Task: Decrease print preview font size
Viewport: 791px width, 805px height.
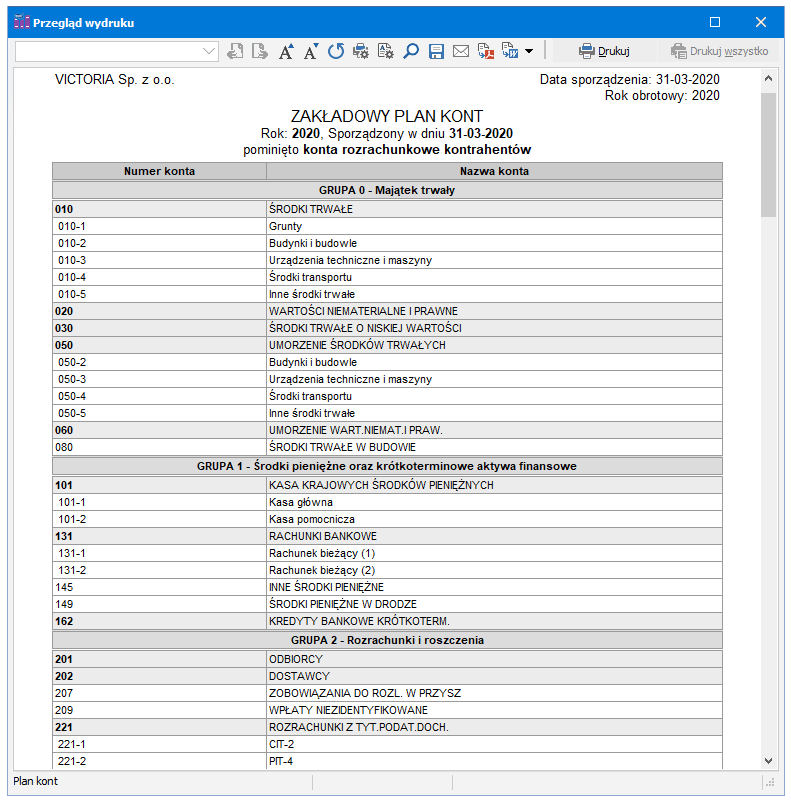Action: click(x=311, y=51)
